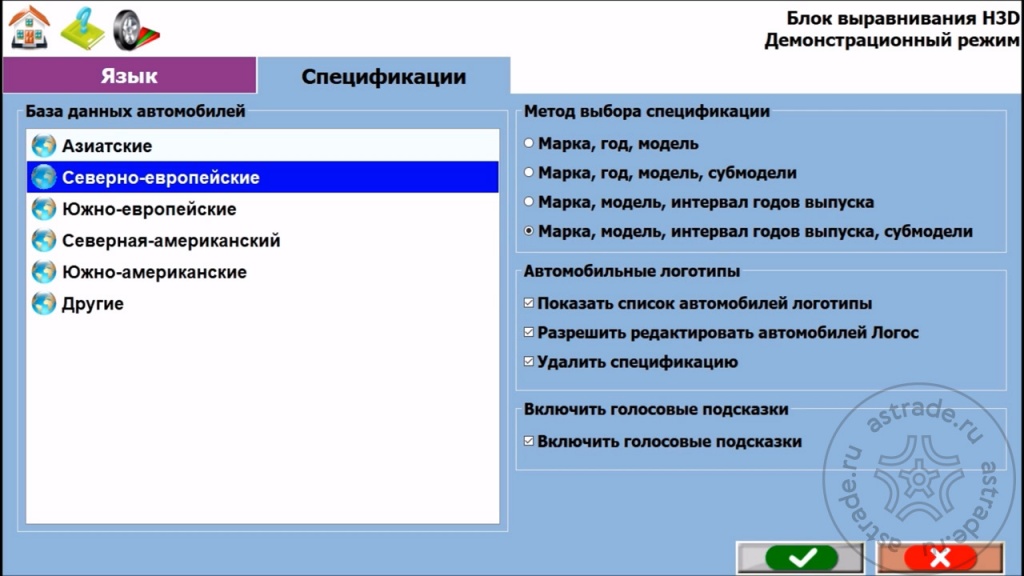Screen dimensions: 1024x576
Task: Toggle Показать список автомобилей логотипы checkbox
Action: (529, 303)
